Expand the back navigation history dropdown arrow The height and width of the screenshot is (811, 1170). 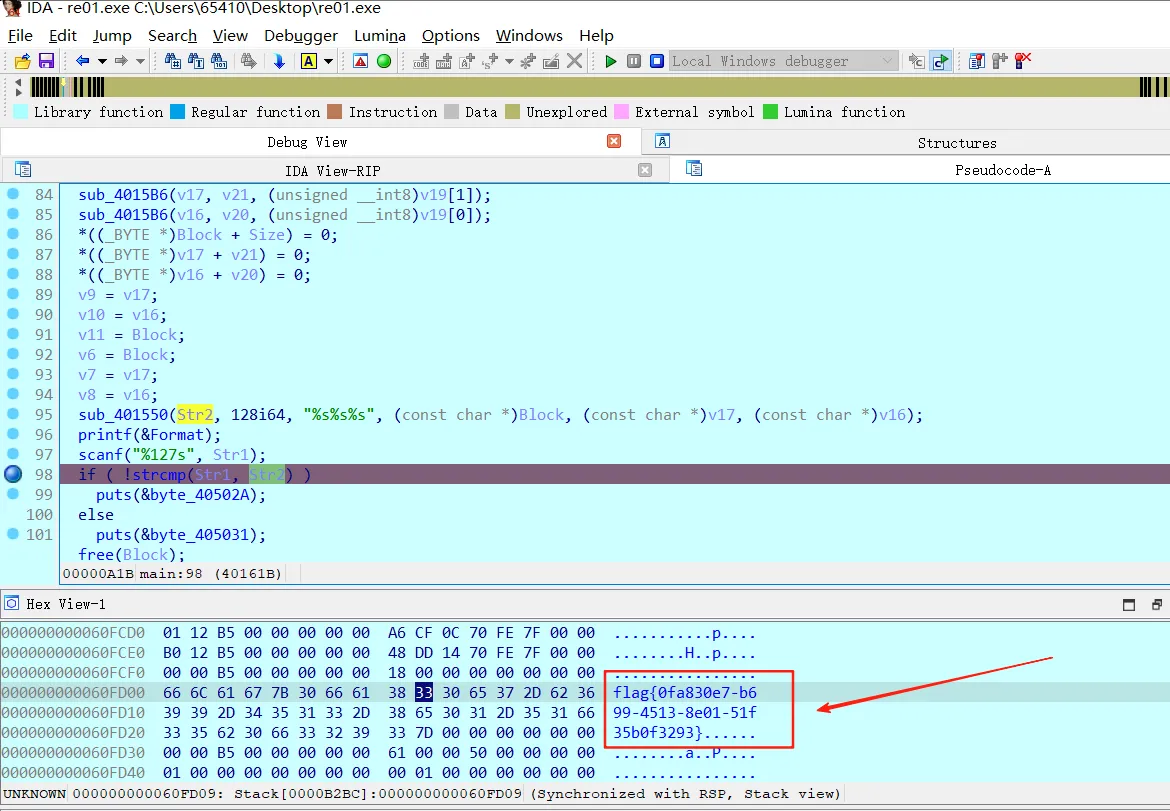[102, 61]
